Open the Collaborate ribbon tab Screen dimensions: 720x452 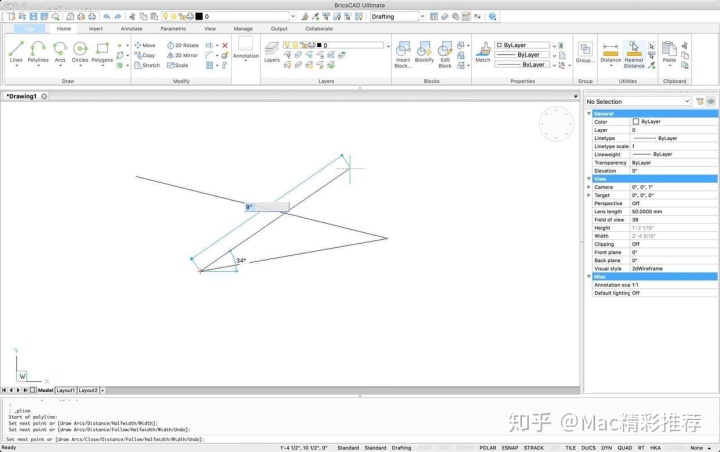(319, 28)
